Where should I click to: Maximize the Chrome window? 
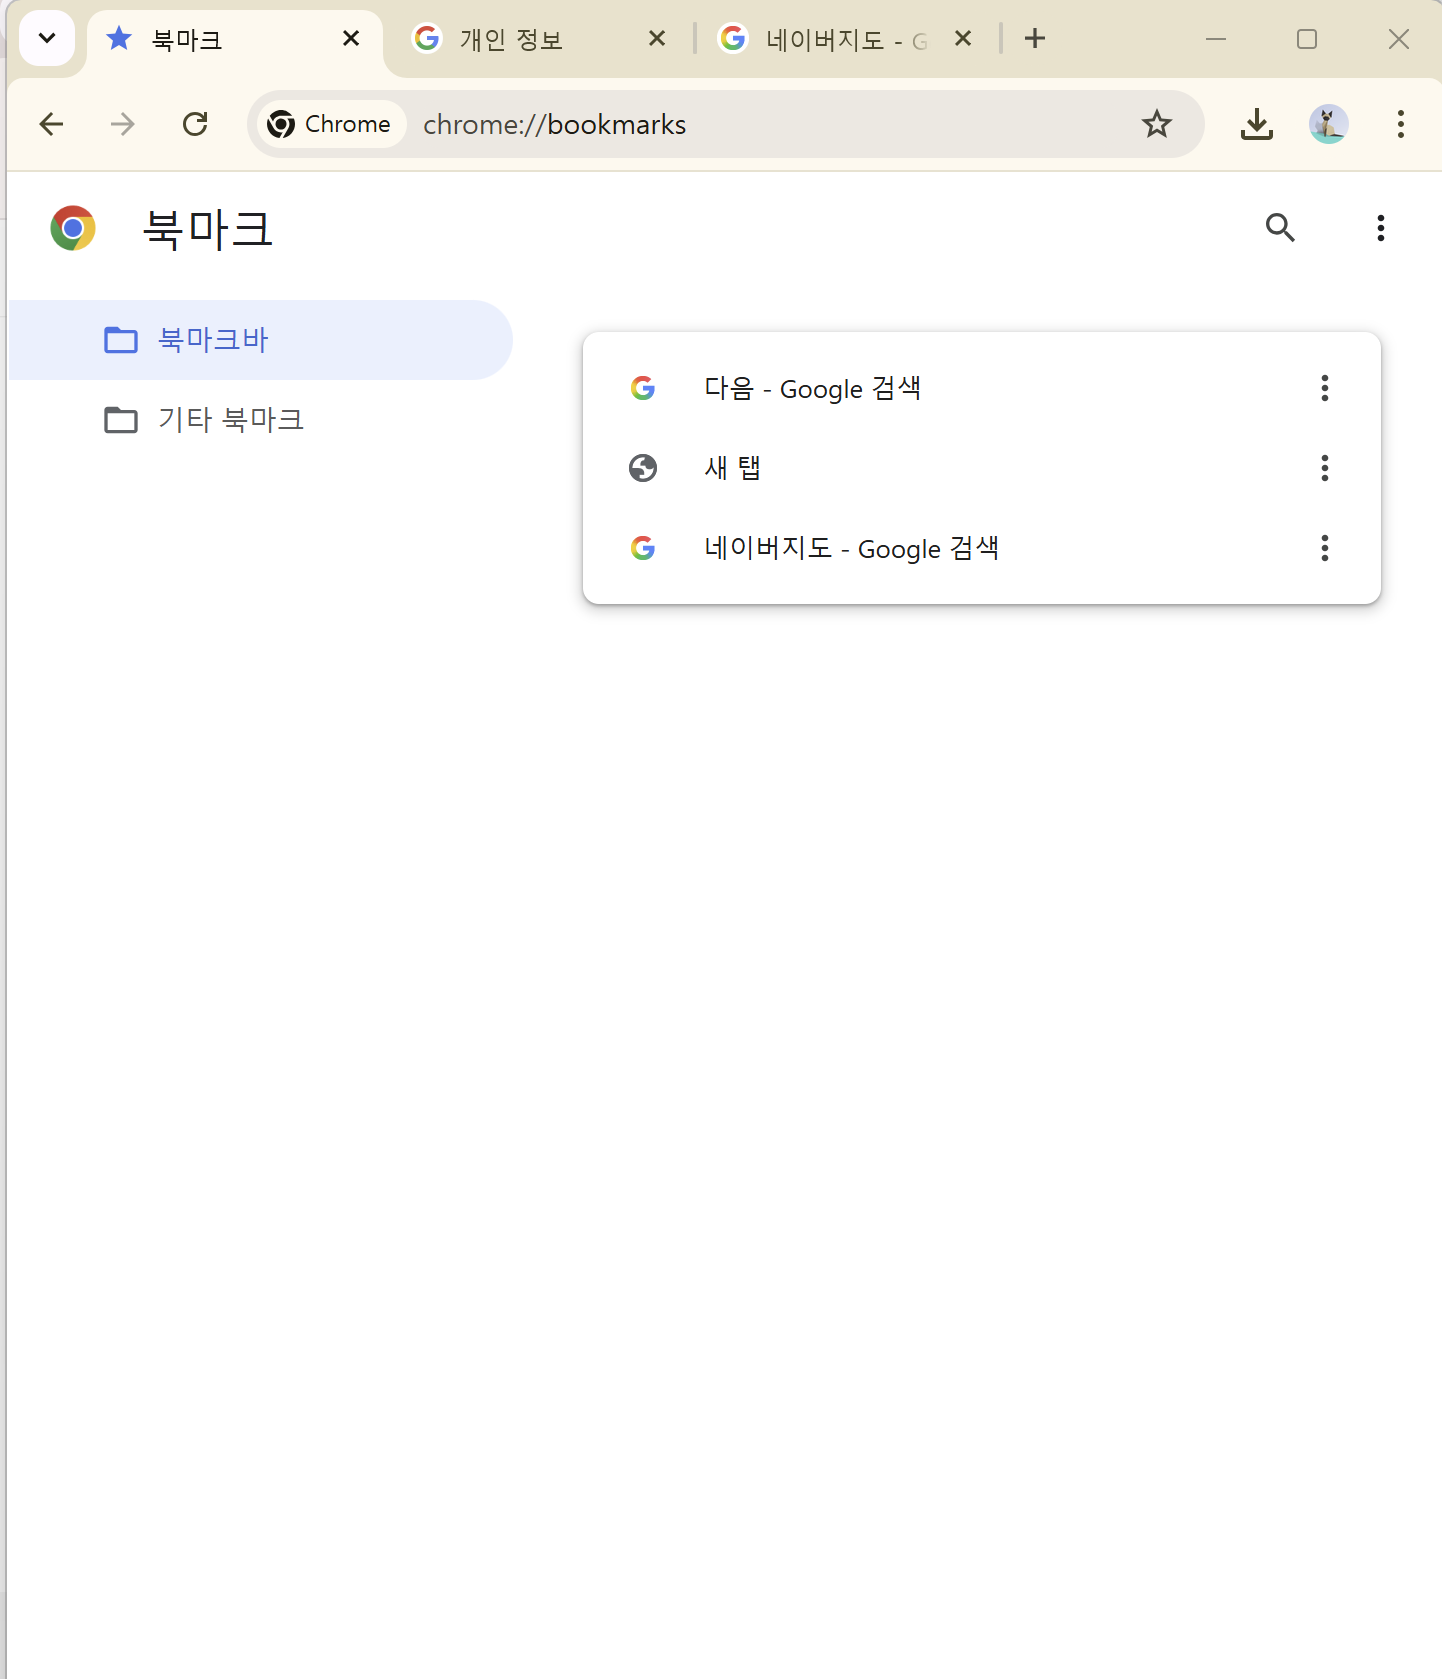click(x=1307, y=39)
